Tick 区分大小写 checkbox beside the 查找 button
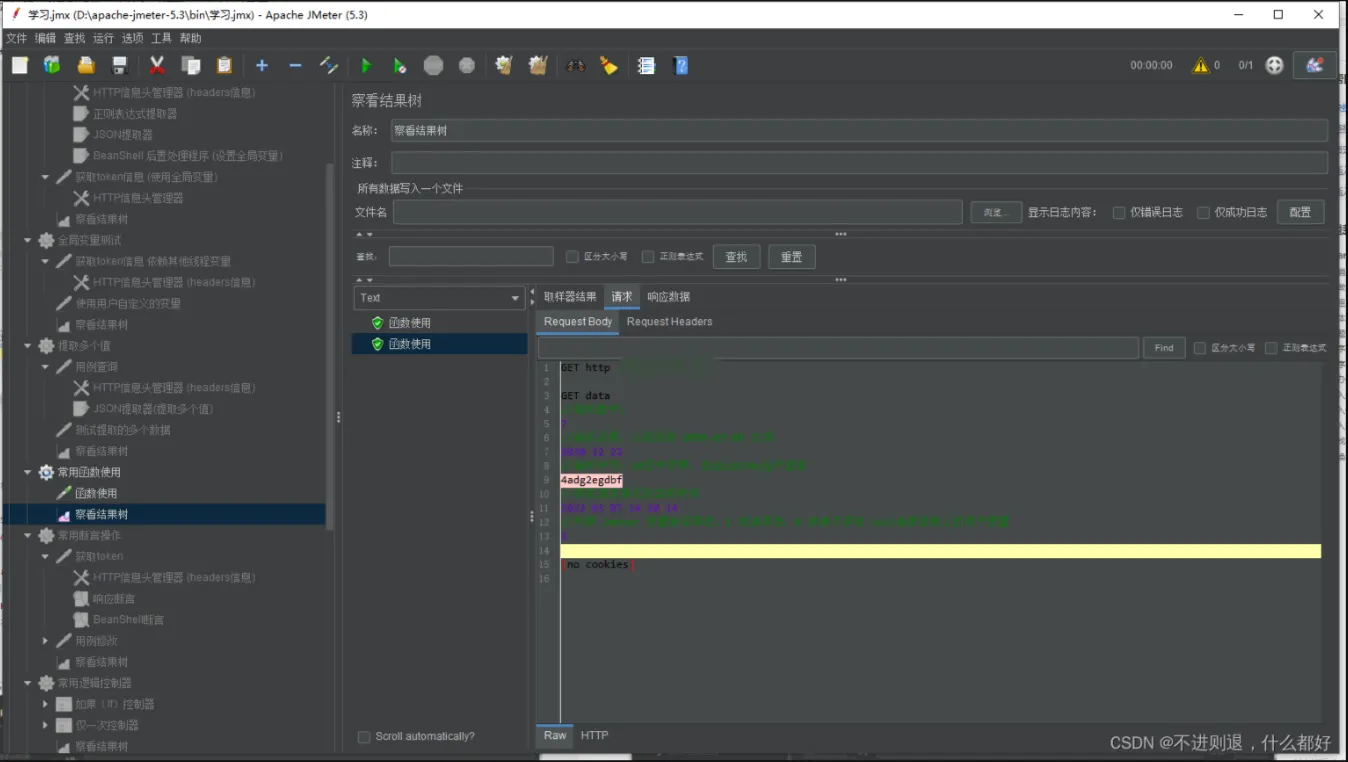 [x=572, y=257]
